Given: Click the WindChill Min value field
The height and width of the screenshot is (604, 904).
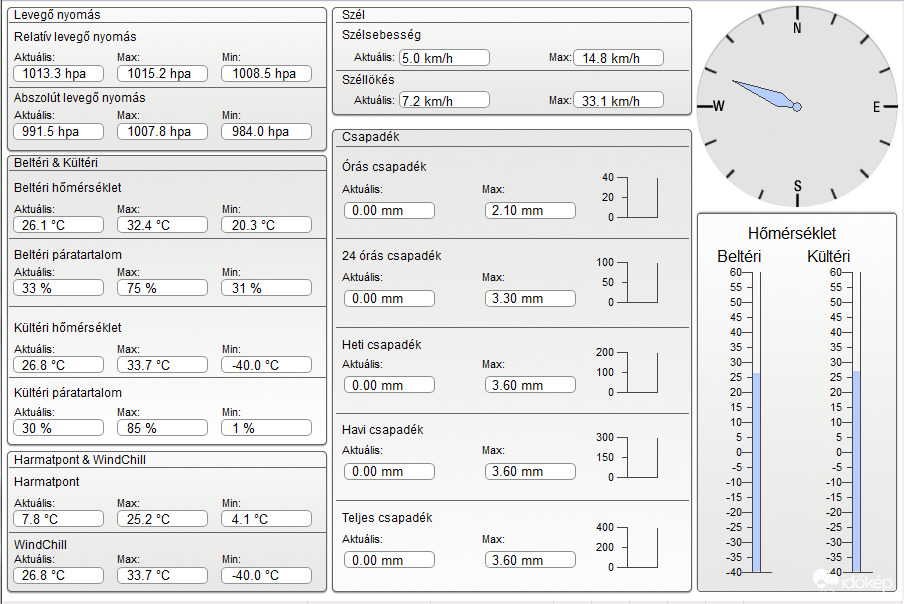Looking at the screenshot, I should point(266,575).
